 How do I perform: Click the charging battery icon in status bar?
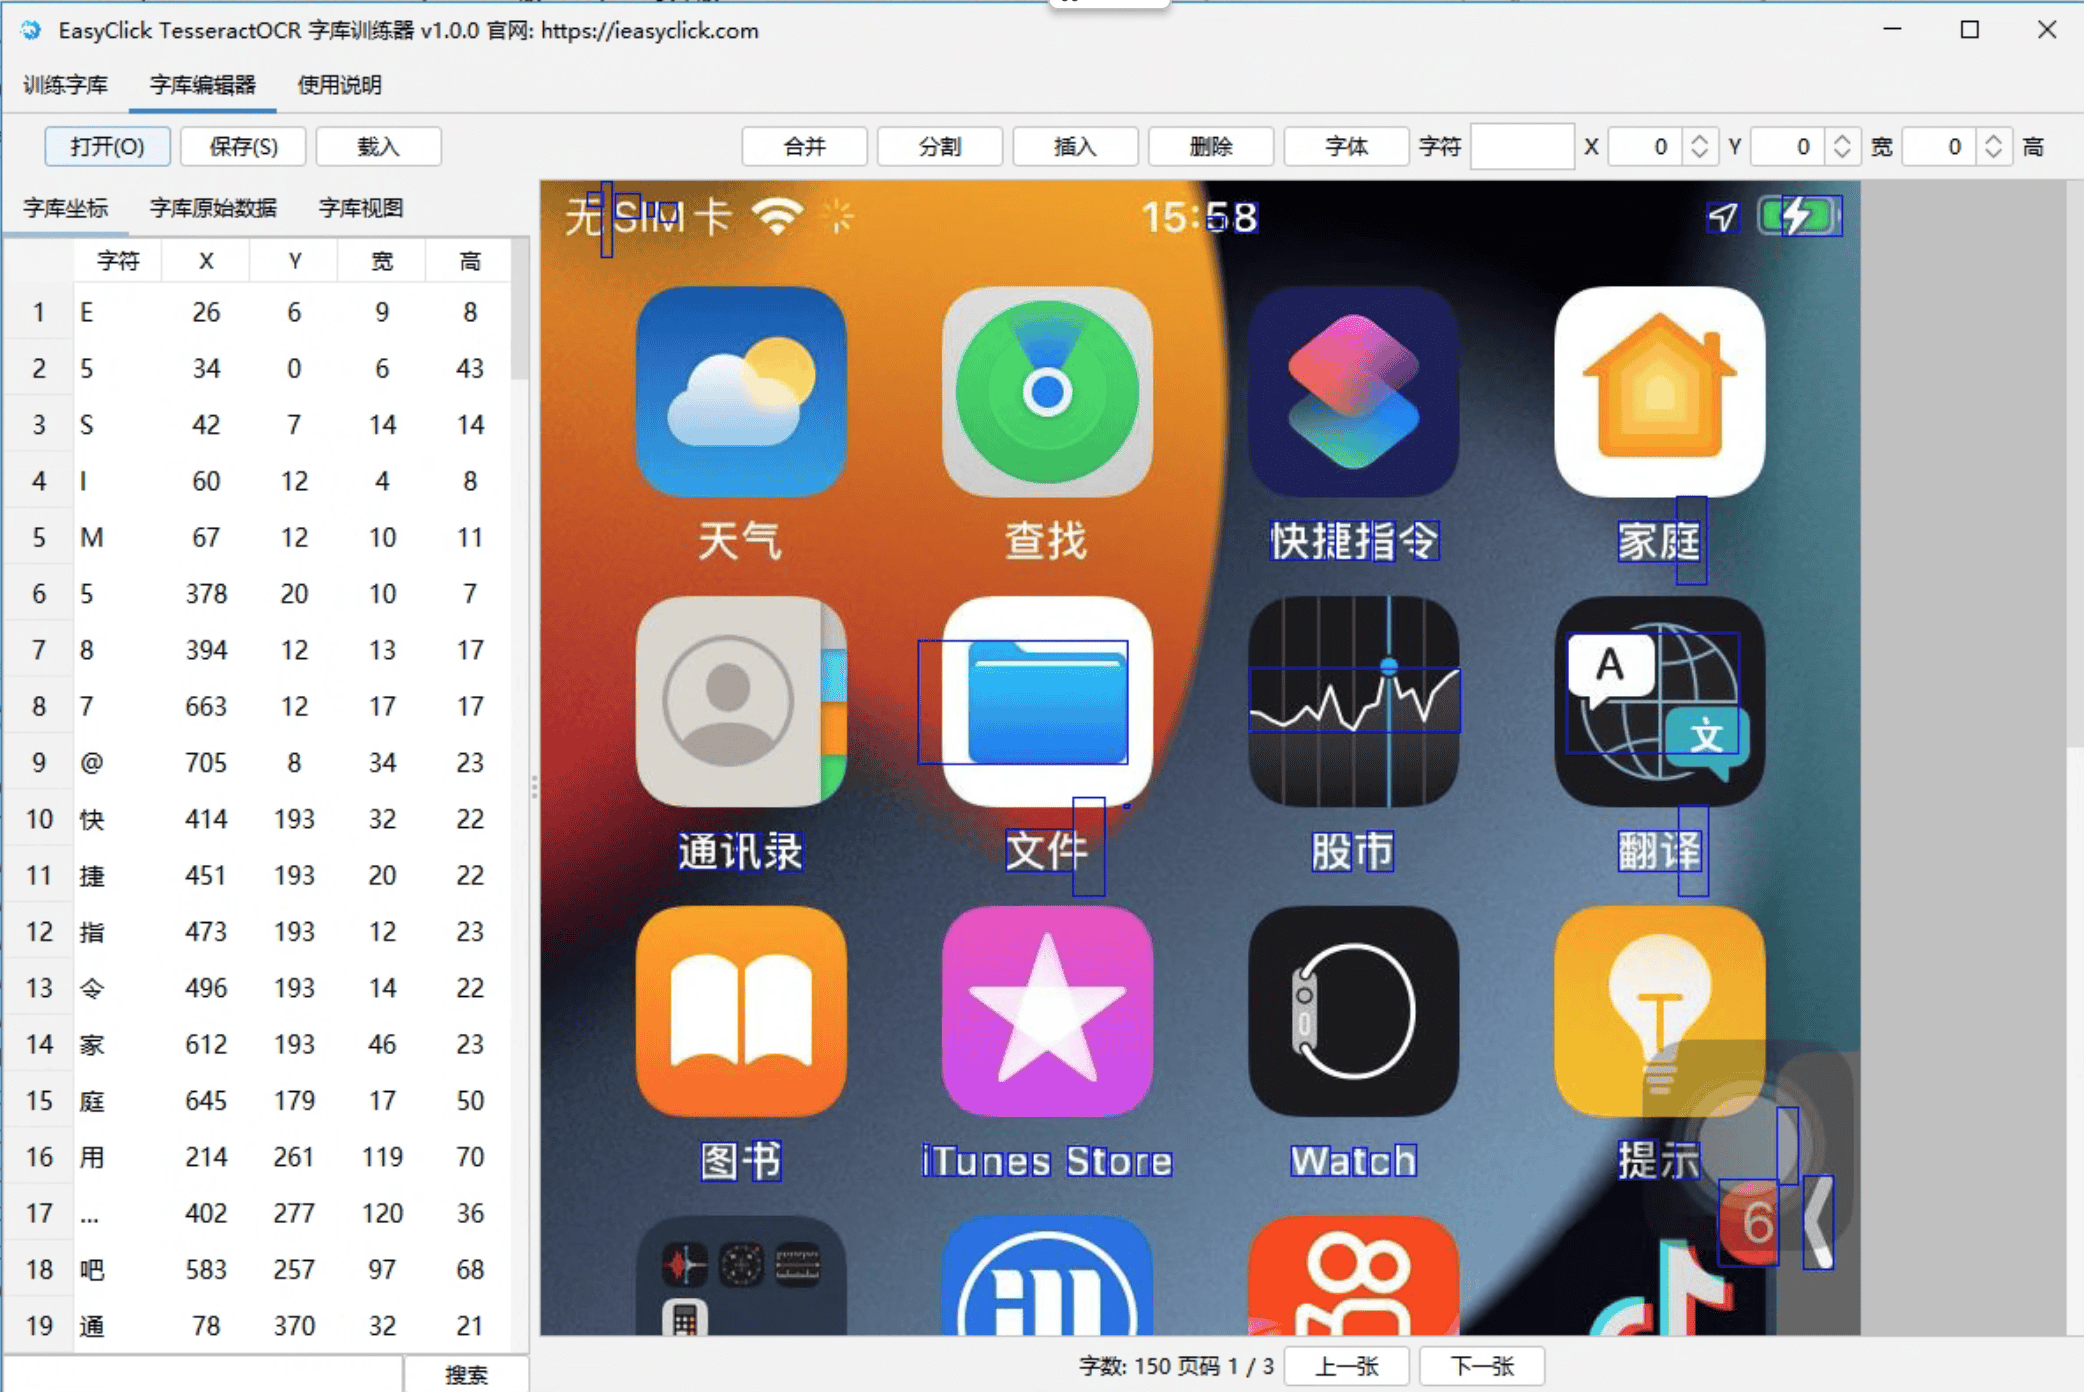pyautogui.click(x=1800, y=216)
